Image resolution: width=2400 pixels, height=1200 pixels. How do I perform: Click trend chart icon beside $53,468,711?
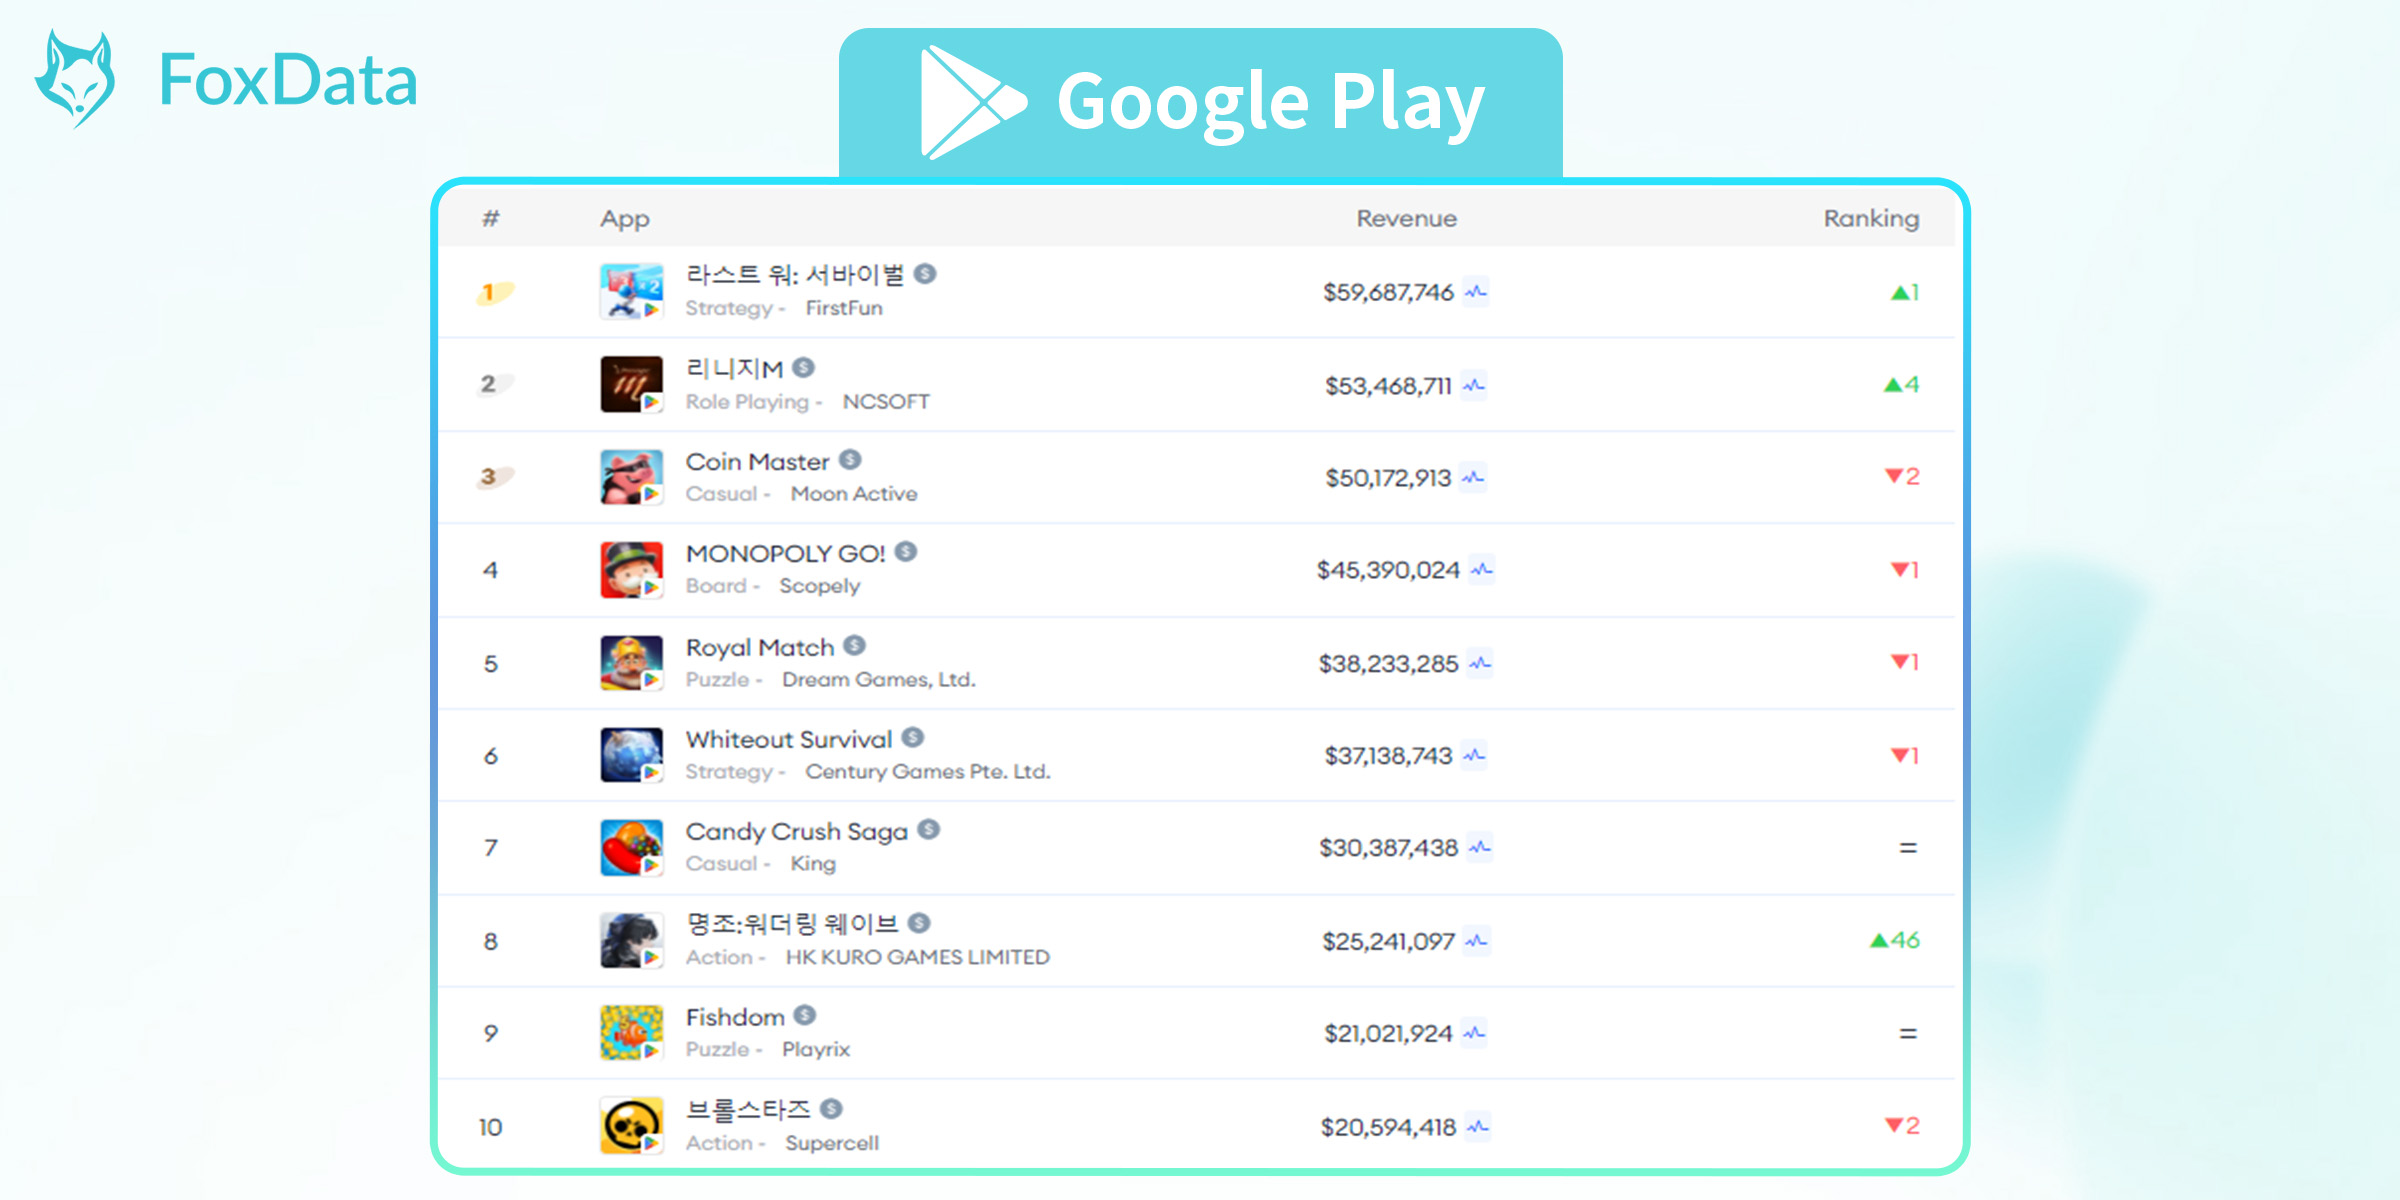pos(1474,385)
